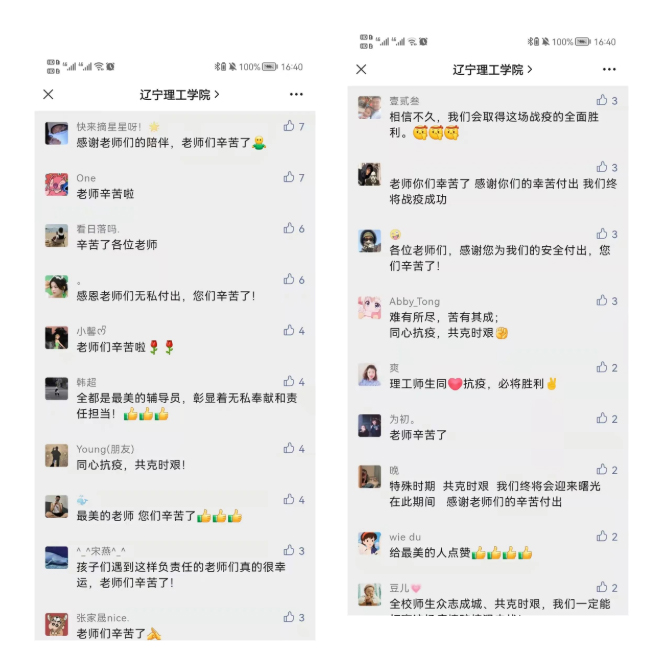
Task: Like Abby_Tong's comment
Action: pyautogui.click(x=602, y=301)
